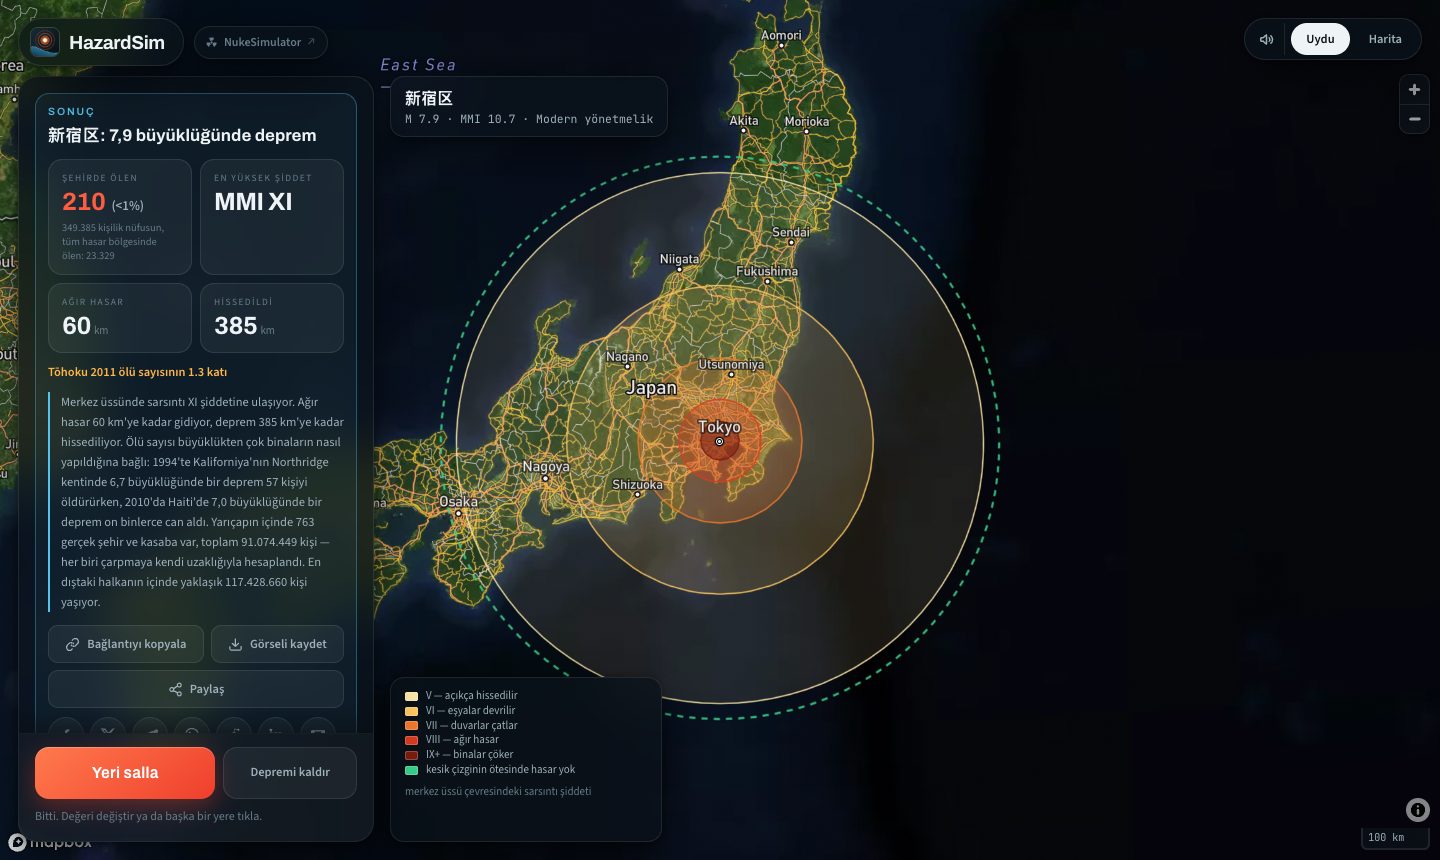Click the pale yellow V legend swatch
The image size is (1440, 860).
(x=411, y=696)
